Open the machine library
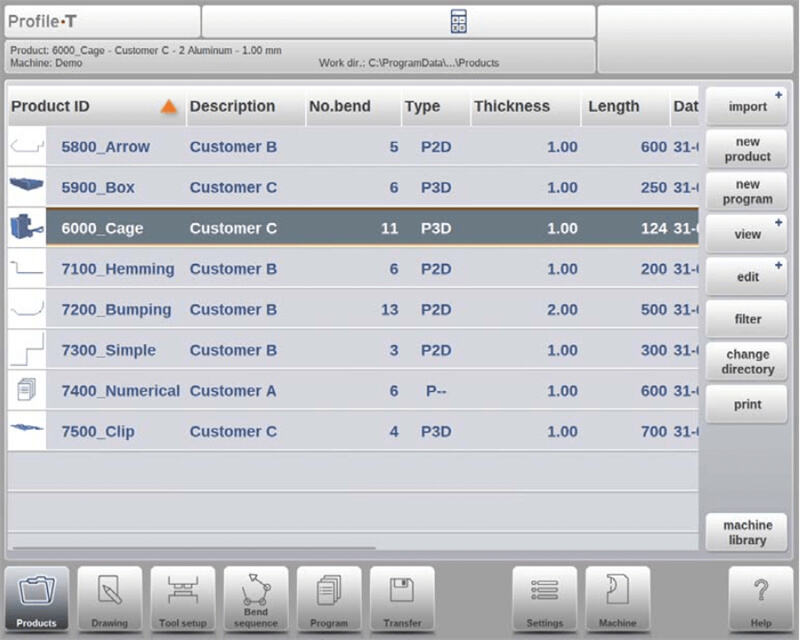 [747, 532]
